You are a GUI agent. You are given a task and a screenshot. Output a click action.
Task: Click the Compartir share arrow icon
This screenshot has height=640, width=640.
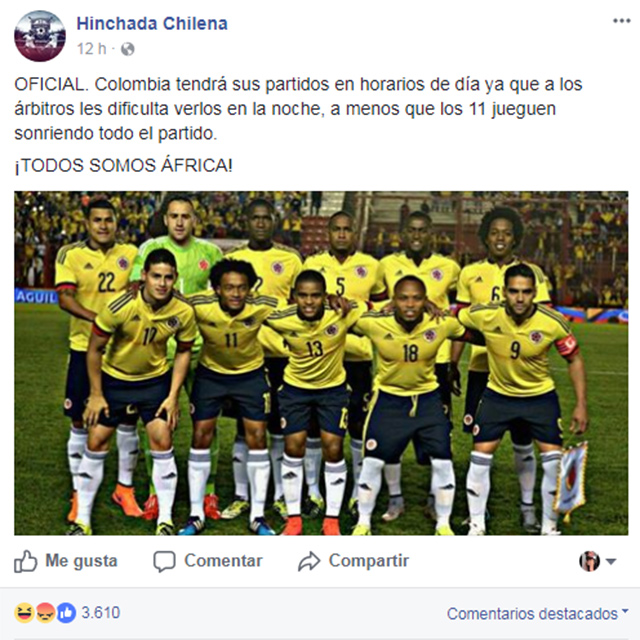click(309, 561)
